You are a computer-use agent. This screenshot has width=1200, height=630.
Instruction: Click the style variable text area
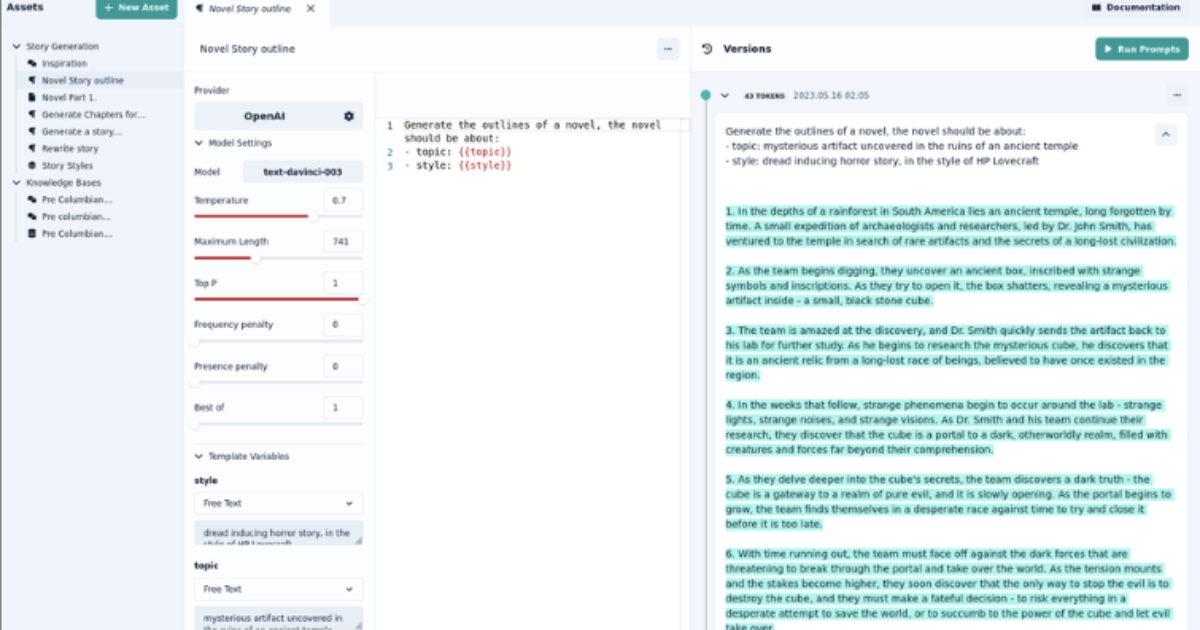pyautogui.click(x=278, y=533)
